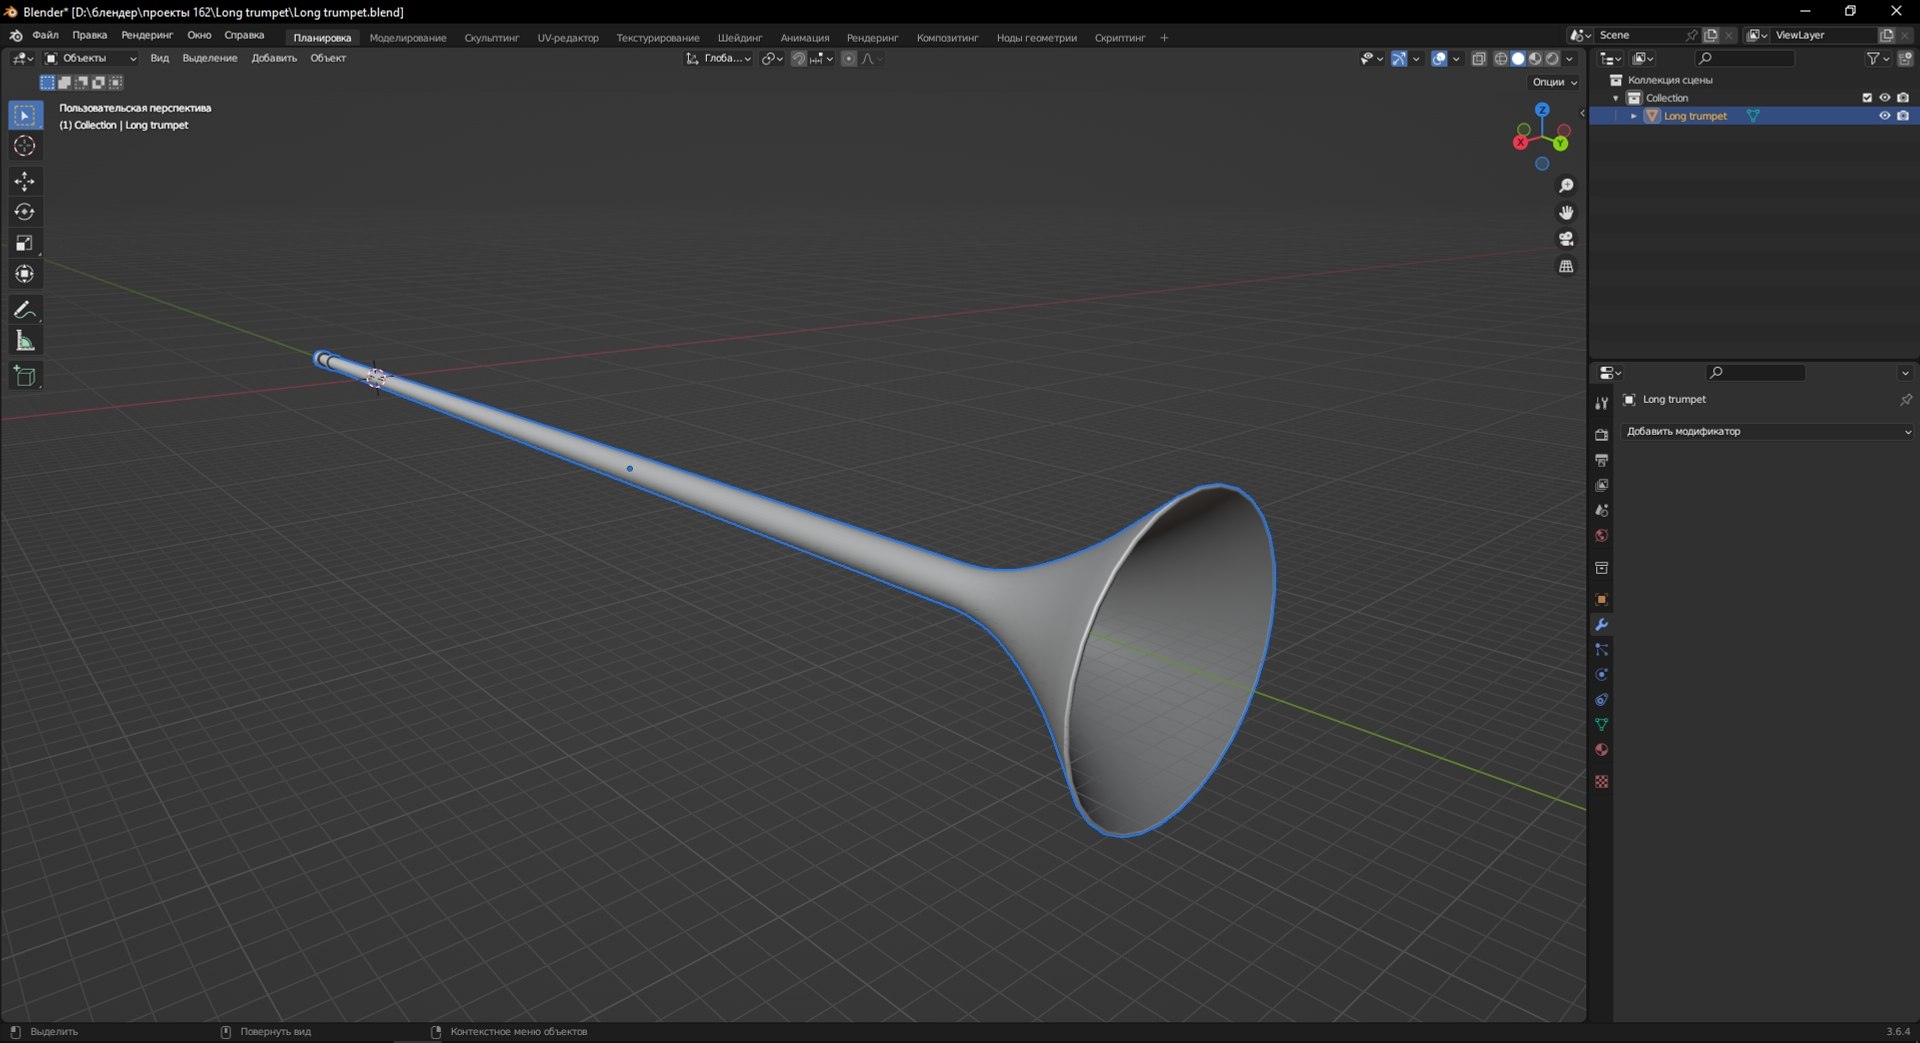
Task: Hide Collection with its eye icon
Action: pos(1884,98)
